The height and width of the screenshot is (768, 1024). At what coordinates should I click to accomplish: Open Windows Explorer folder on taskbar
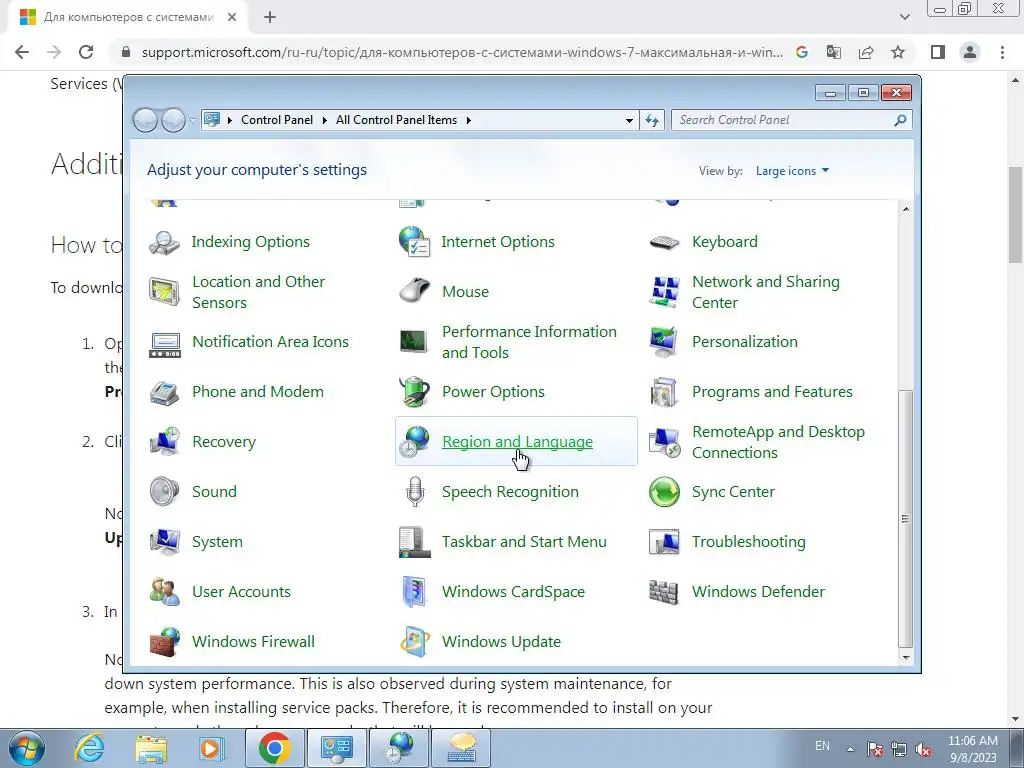click(x=151, y=748)
